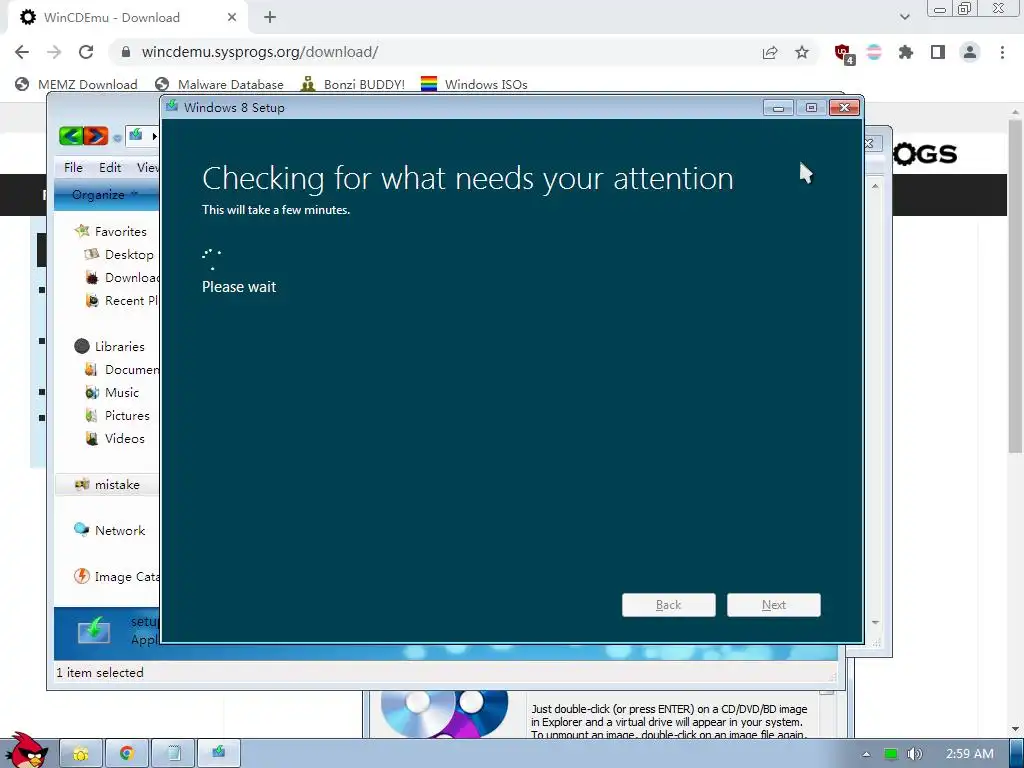Select Favorites in Explorer sidebar

coord(120,231)
